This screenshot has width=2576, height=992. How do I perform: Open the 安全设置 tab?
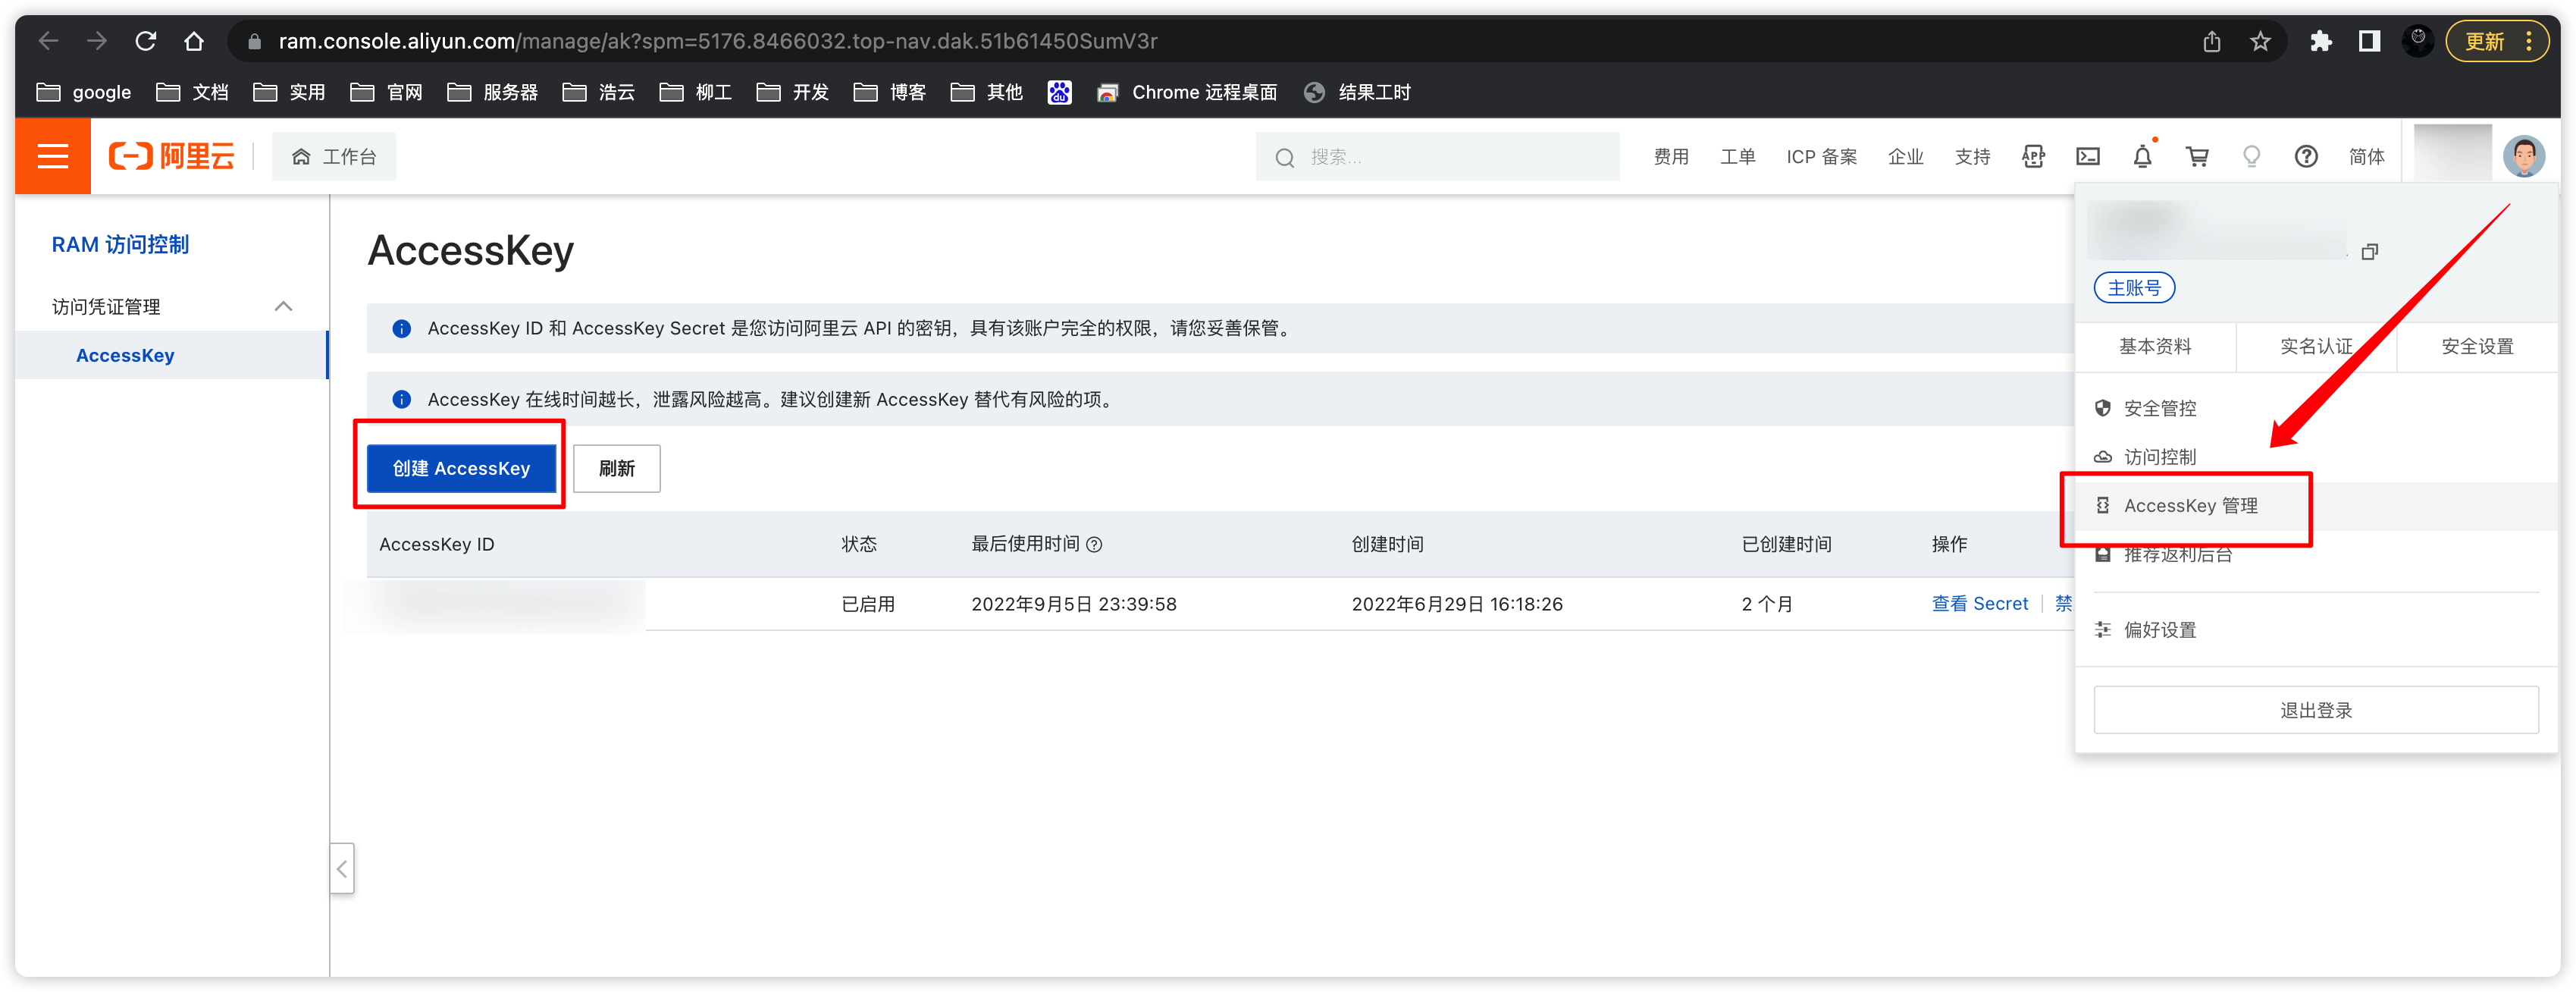(2477, 346)
